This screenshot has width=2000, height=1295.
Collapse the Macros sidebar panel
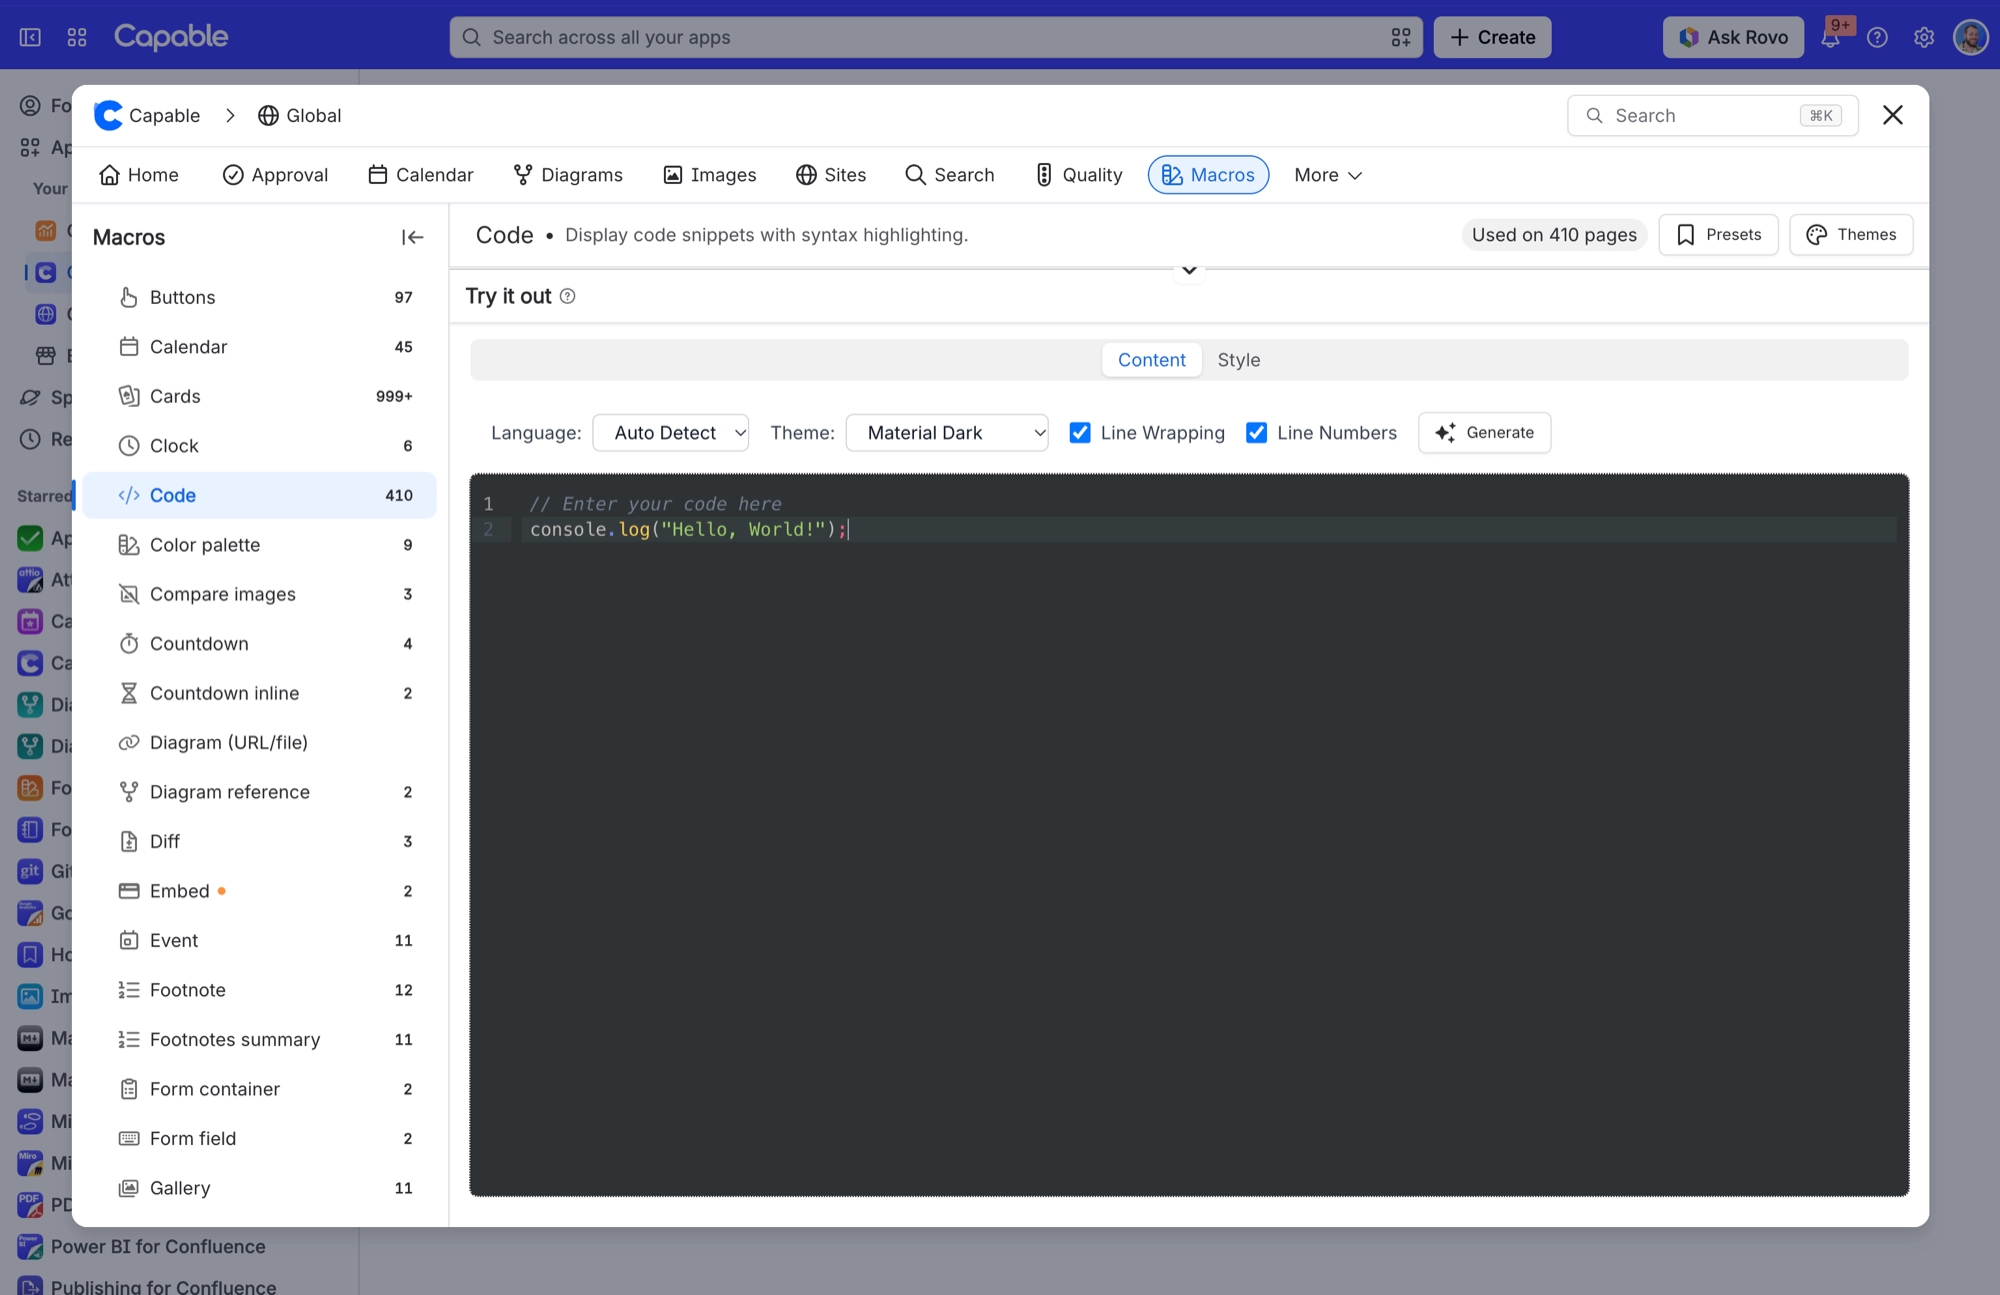click(412, 237)
